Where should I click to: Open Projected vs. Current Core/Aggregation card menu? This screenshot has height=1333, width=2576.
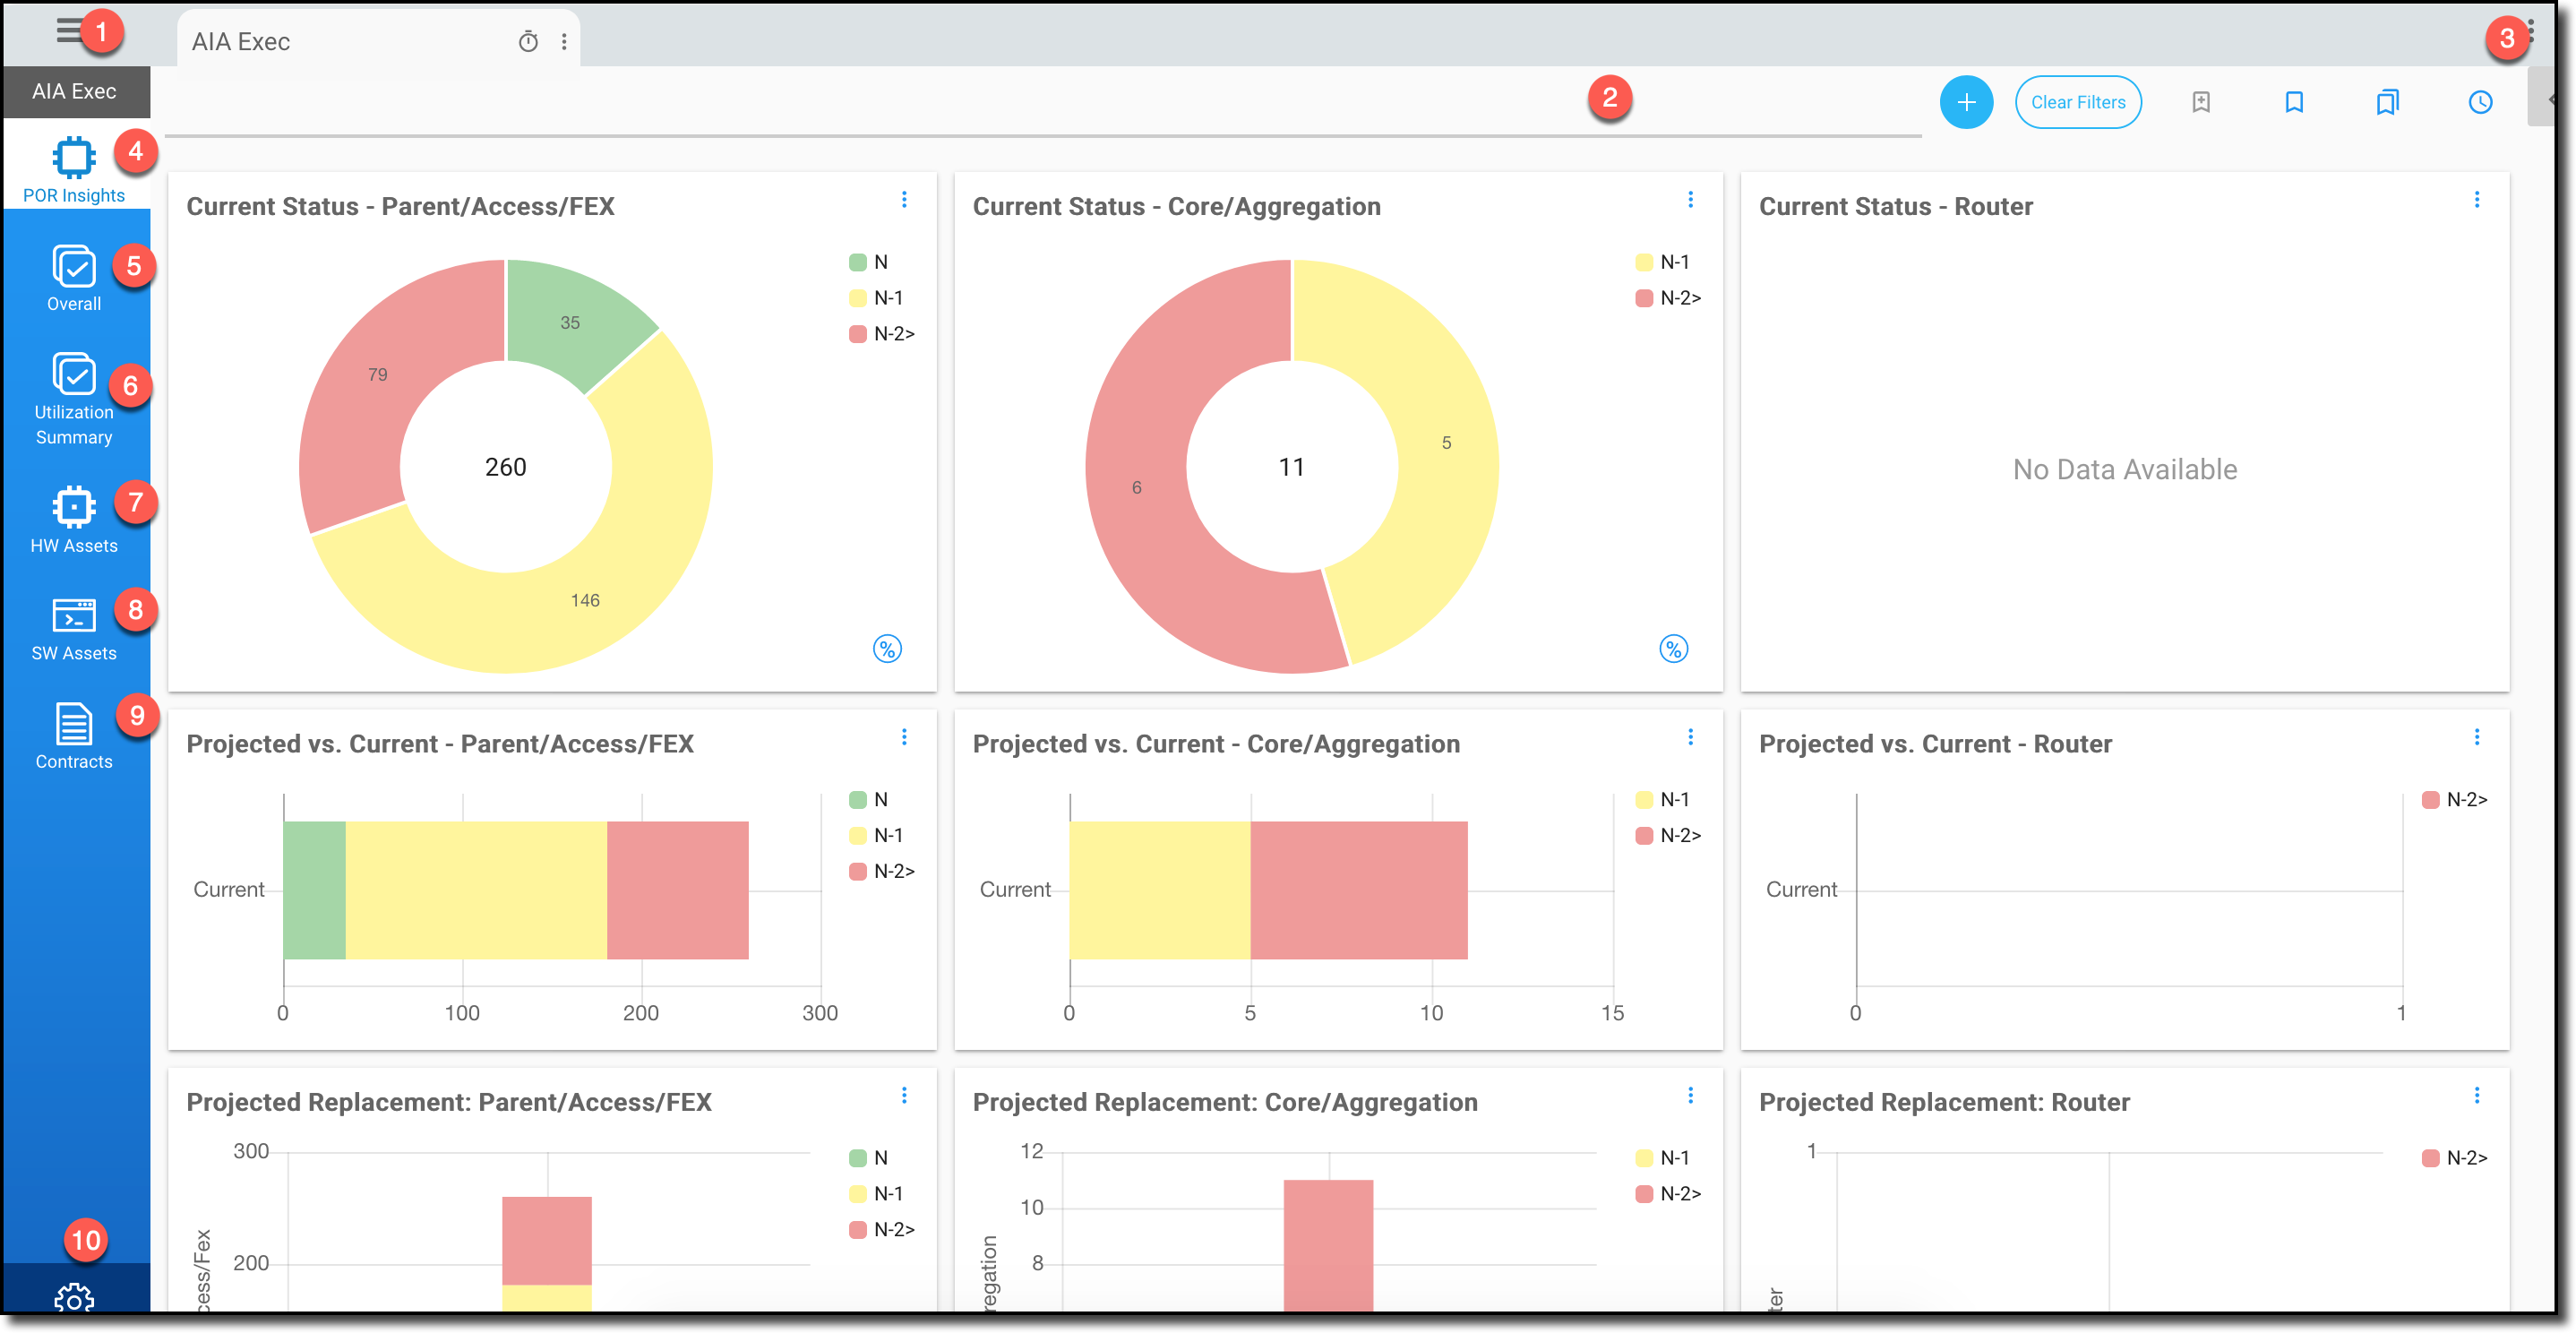tap(1690, 737)
